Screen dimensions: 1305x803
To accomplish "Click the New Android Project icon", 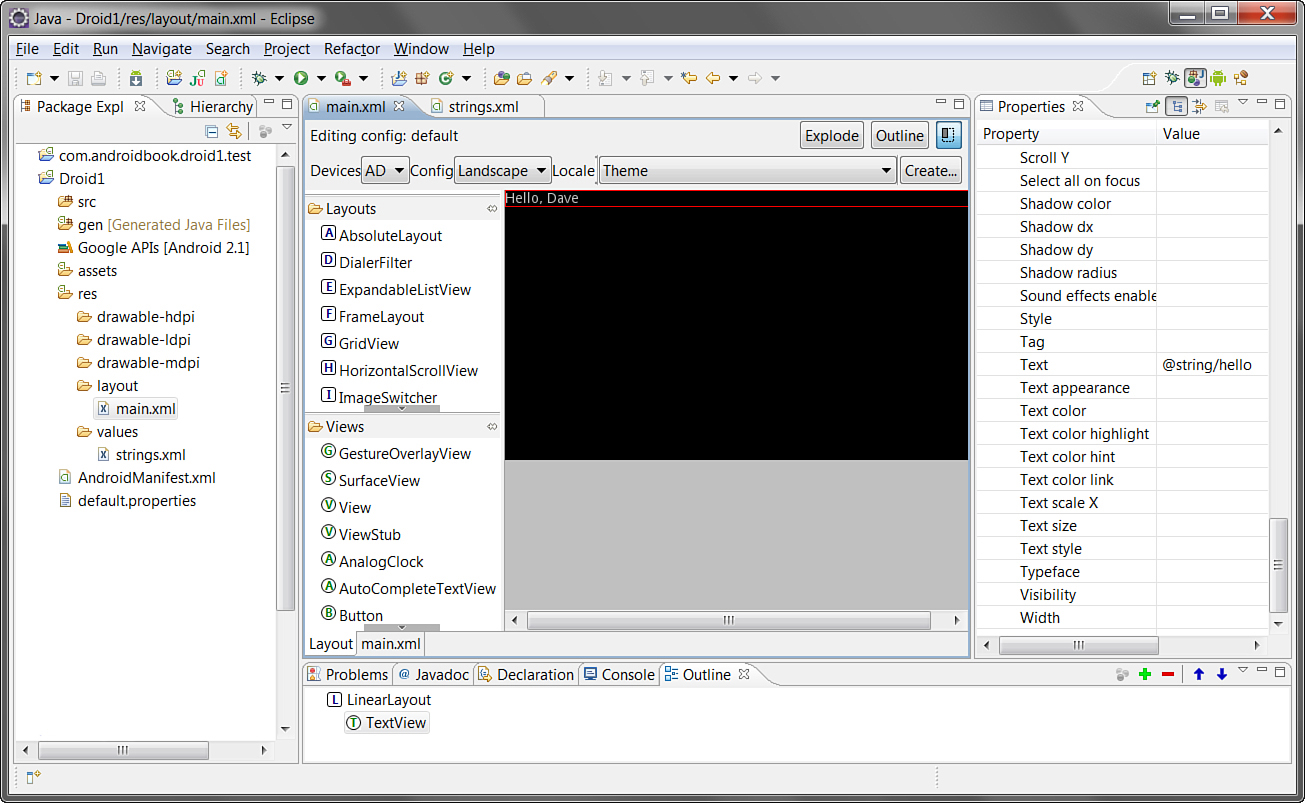I will coord(175,78).
